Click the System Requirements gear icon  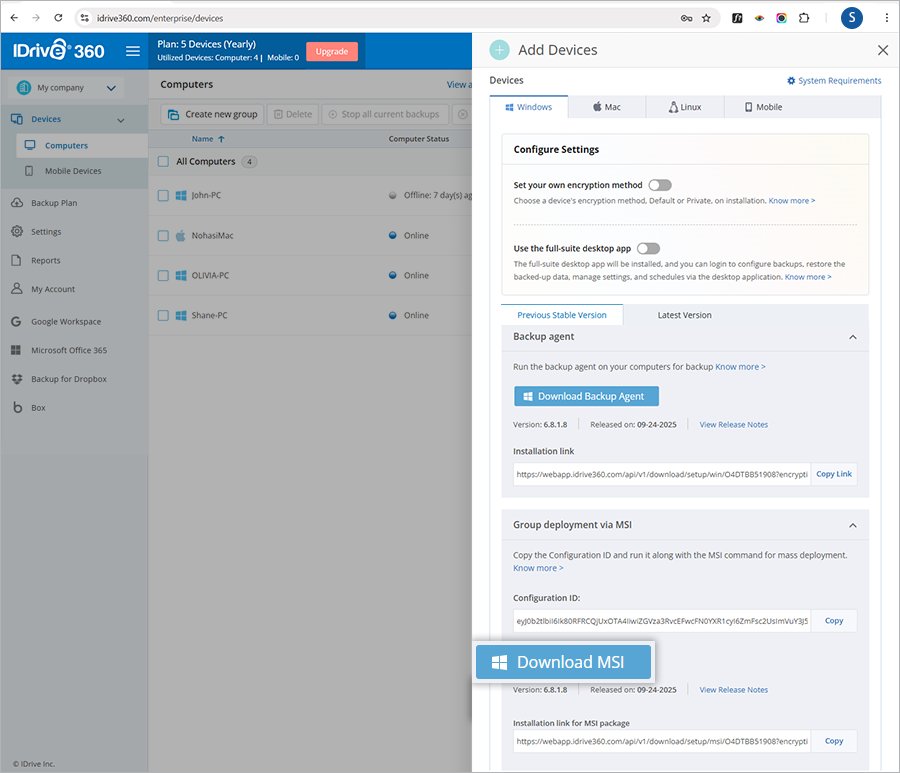pyautogui.click(x=791, y=81)
